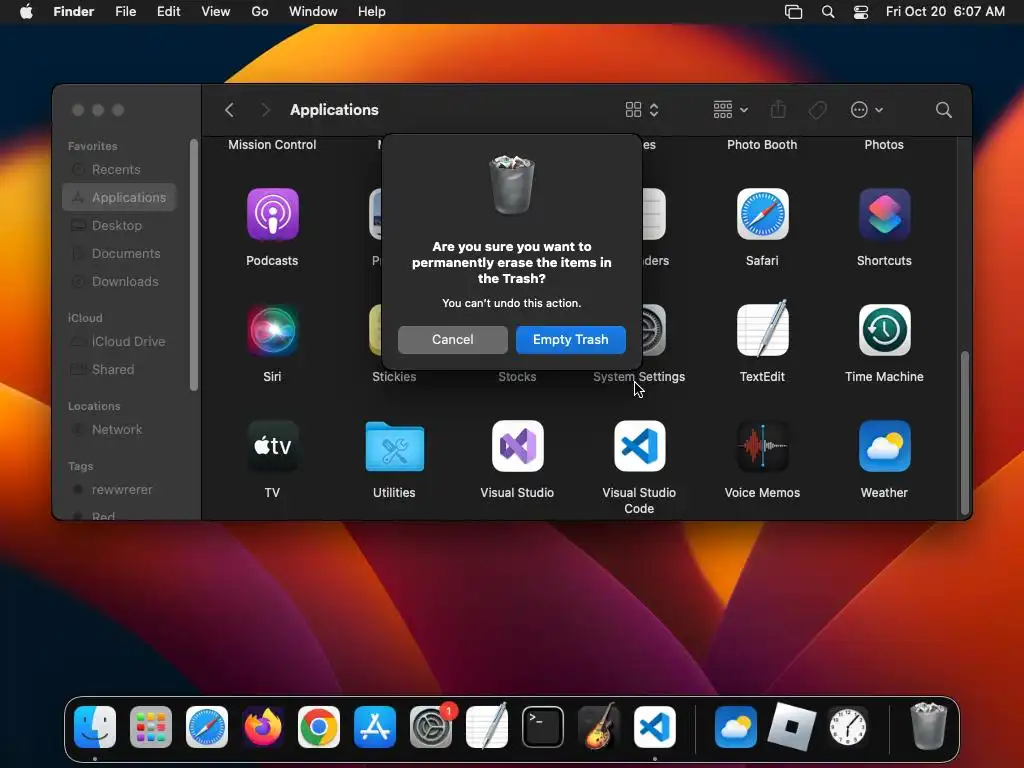
Task: Open Roblox from the Dock
Action: pyautogui.click(x=792, y=727)
